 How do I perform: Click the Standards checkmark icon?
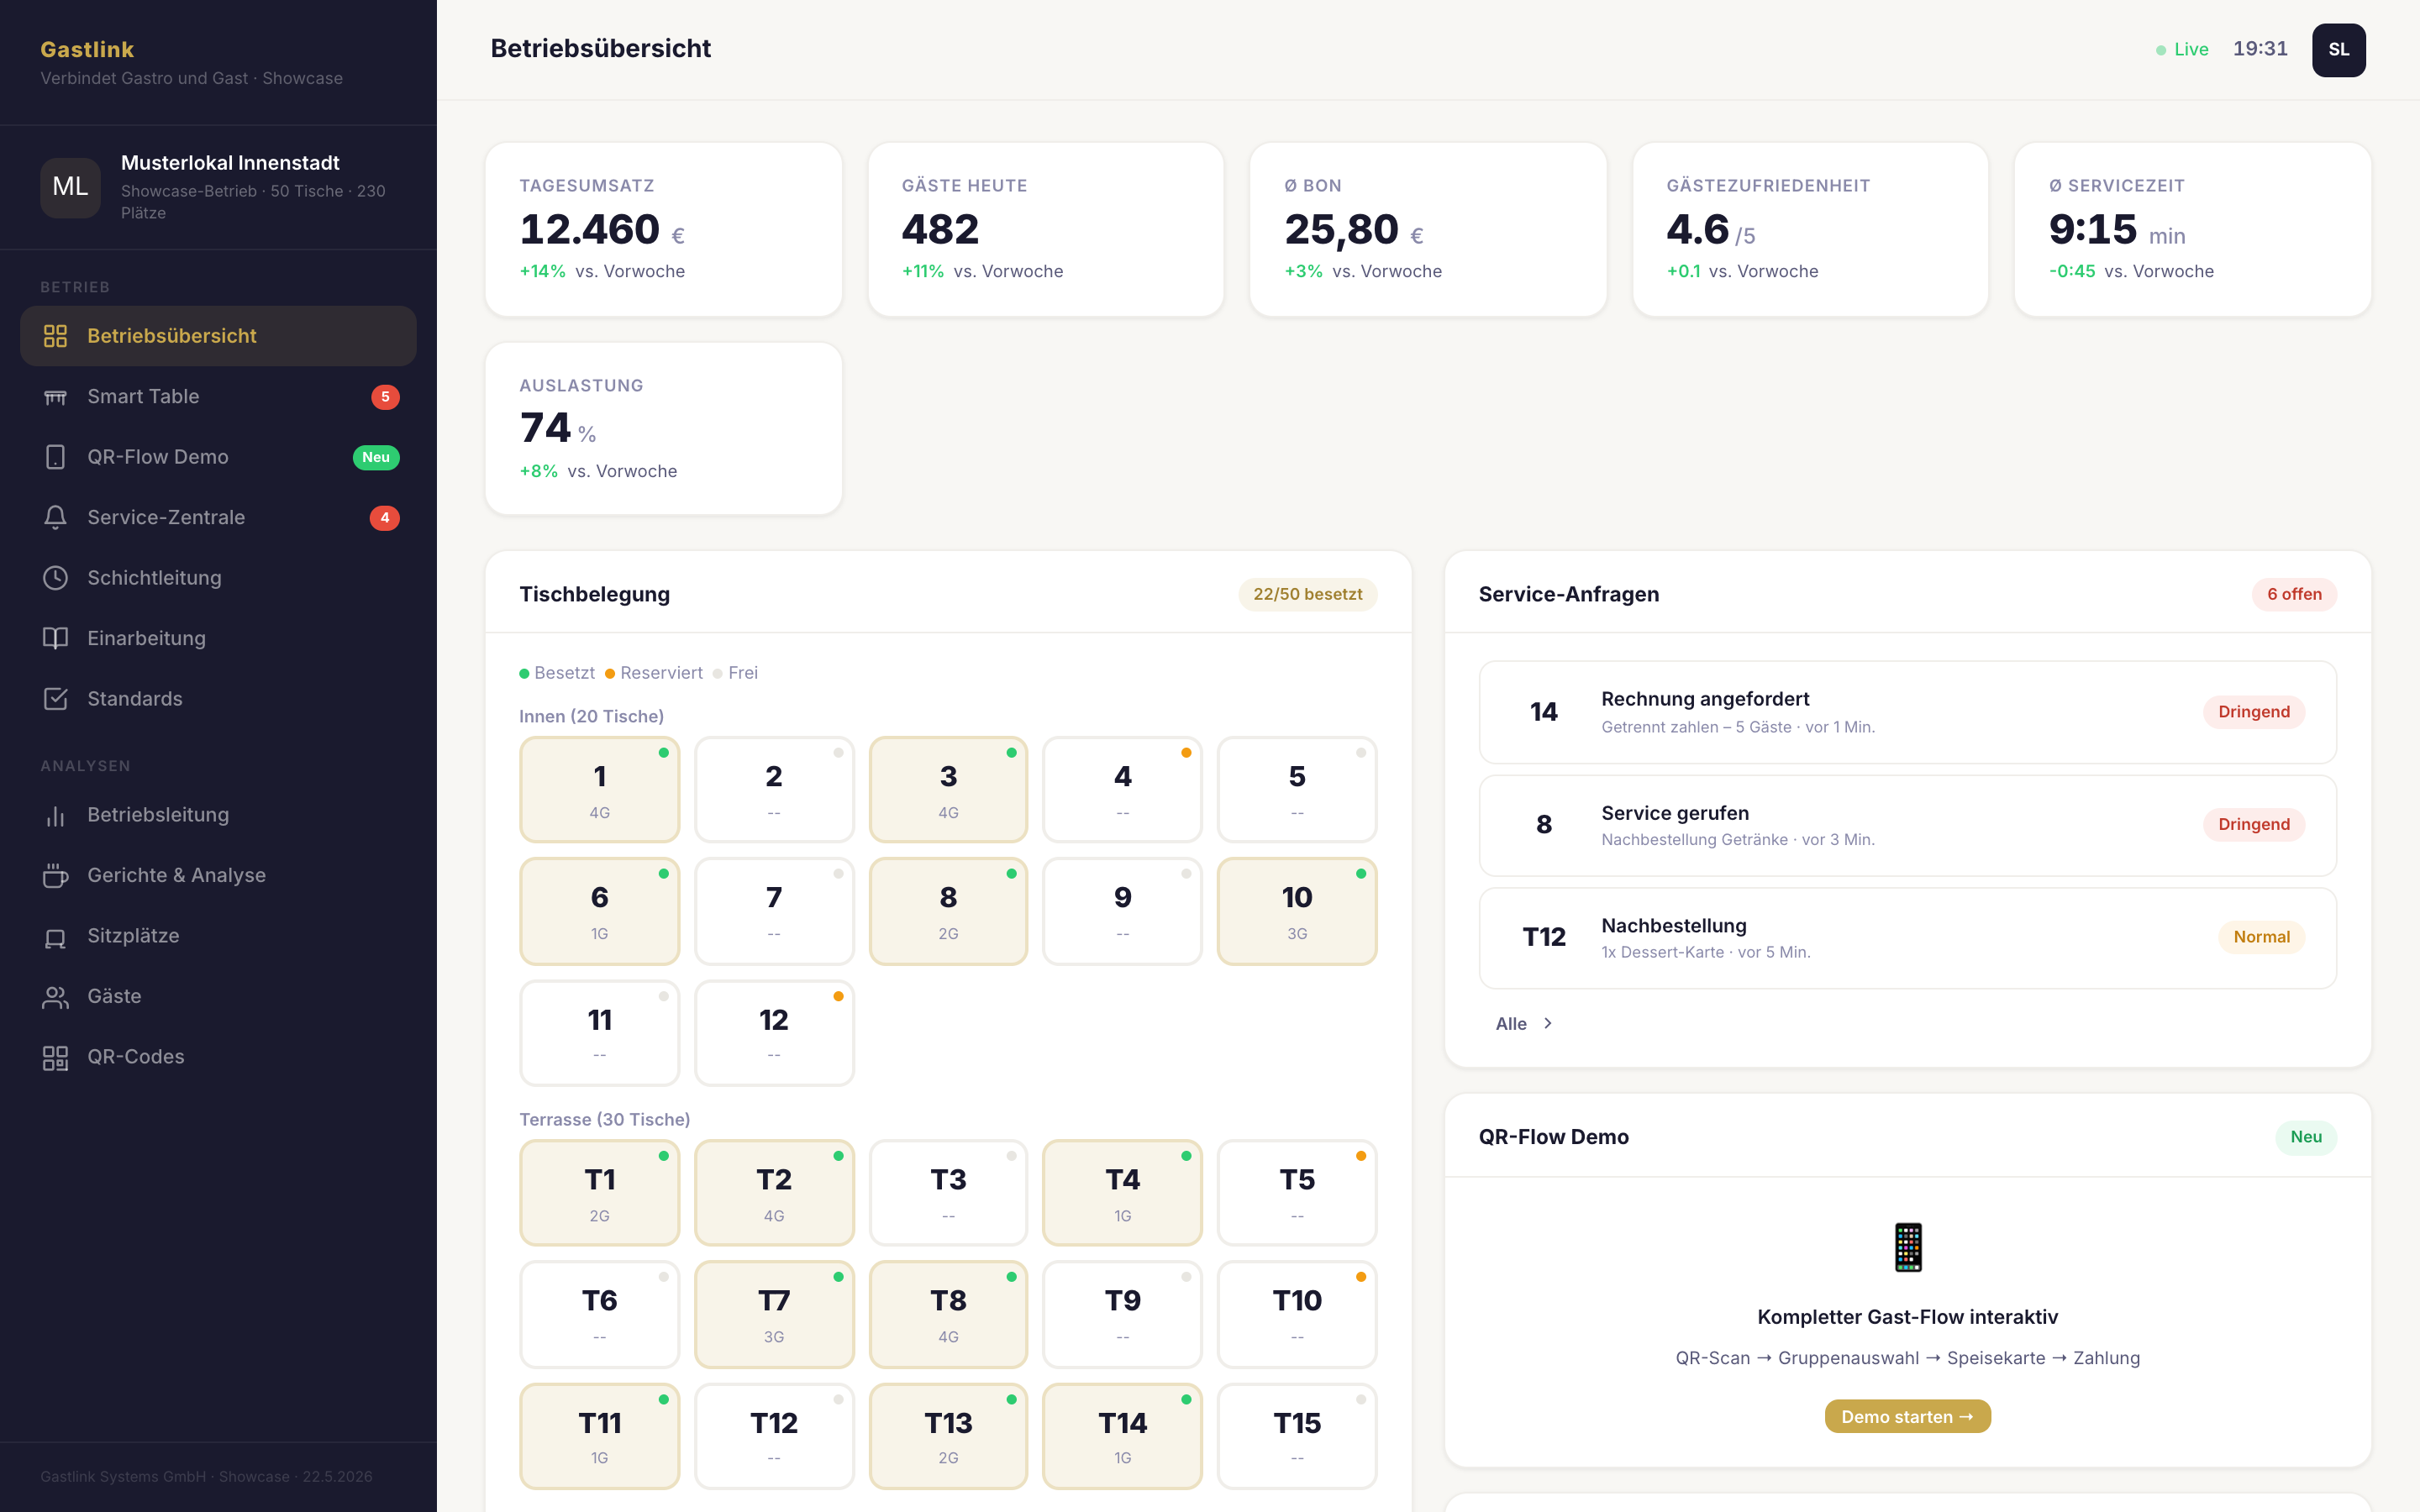[x=55, y=699]
